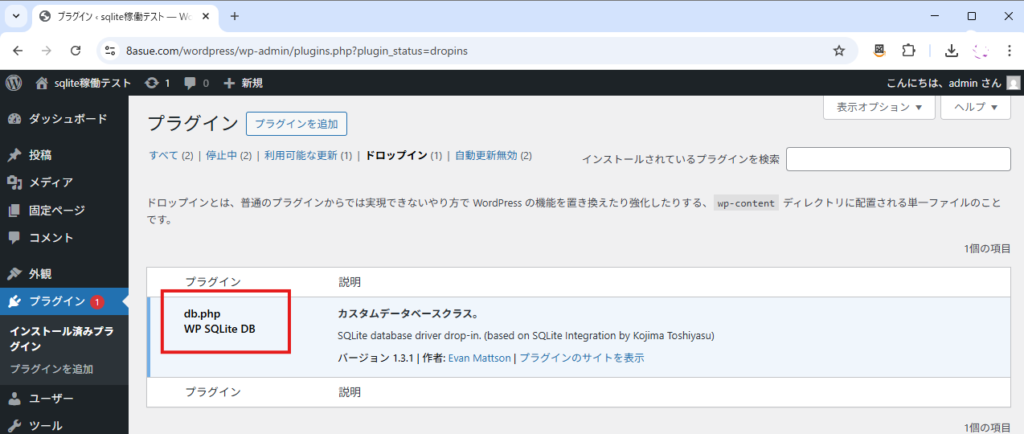The height and width of the screenshot is (434, 1024).
Task: Click the browser profile avatar icon
Action: click(980, 51)
